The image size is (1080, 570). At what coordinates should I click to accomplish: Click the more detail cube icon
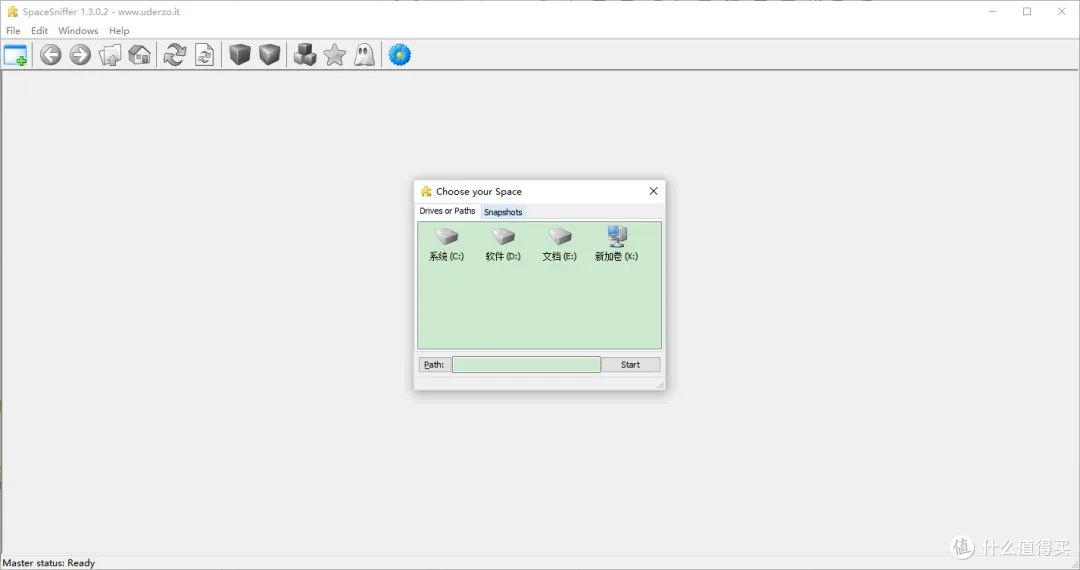(x=269, y=55)
